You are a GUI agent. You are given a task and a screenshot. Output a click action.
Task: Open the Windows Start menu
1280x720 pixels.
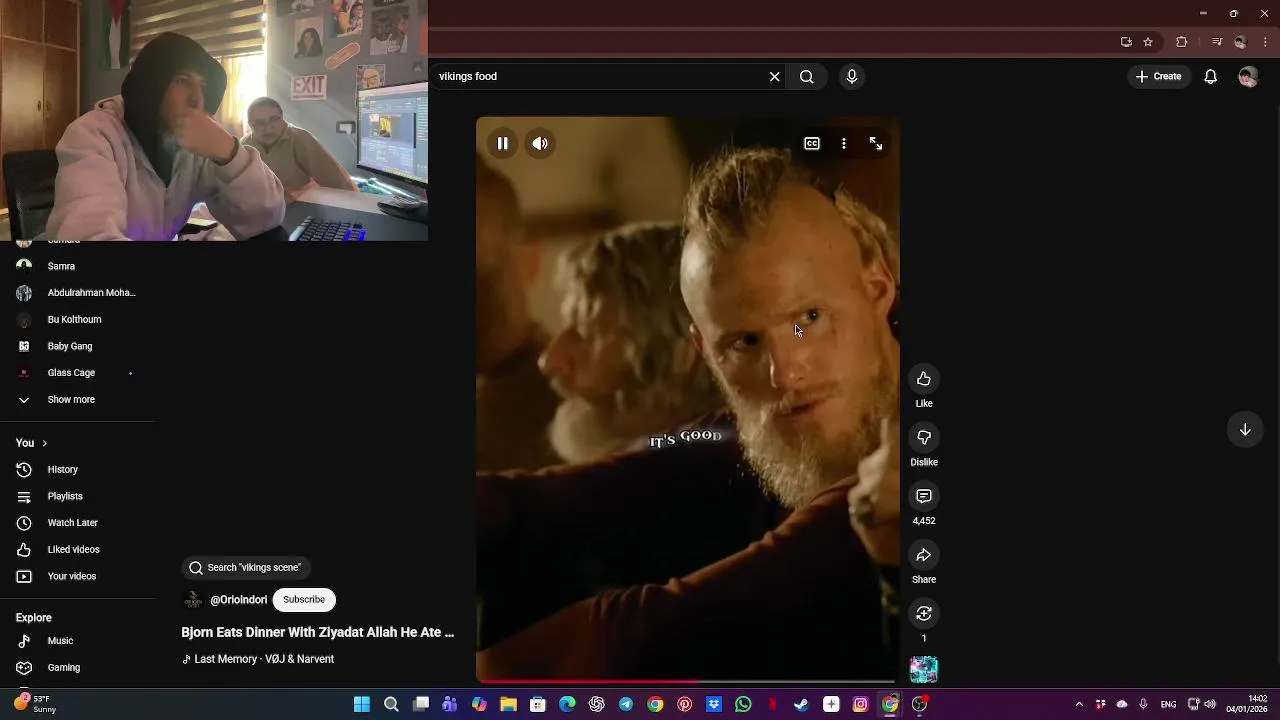[x=362, y=704]
